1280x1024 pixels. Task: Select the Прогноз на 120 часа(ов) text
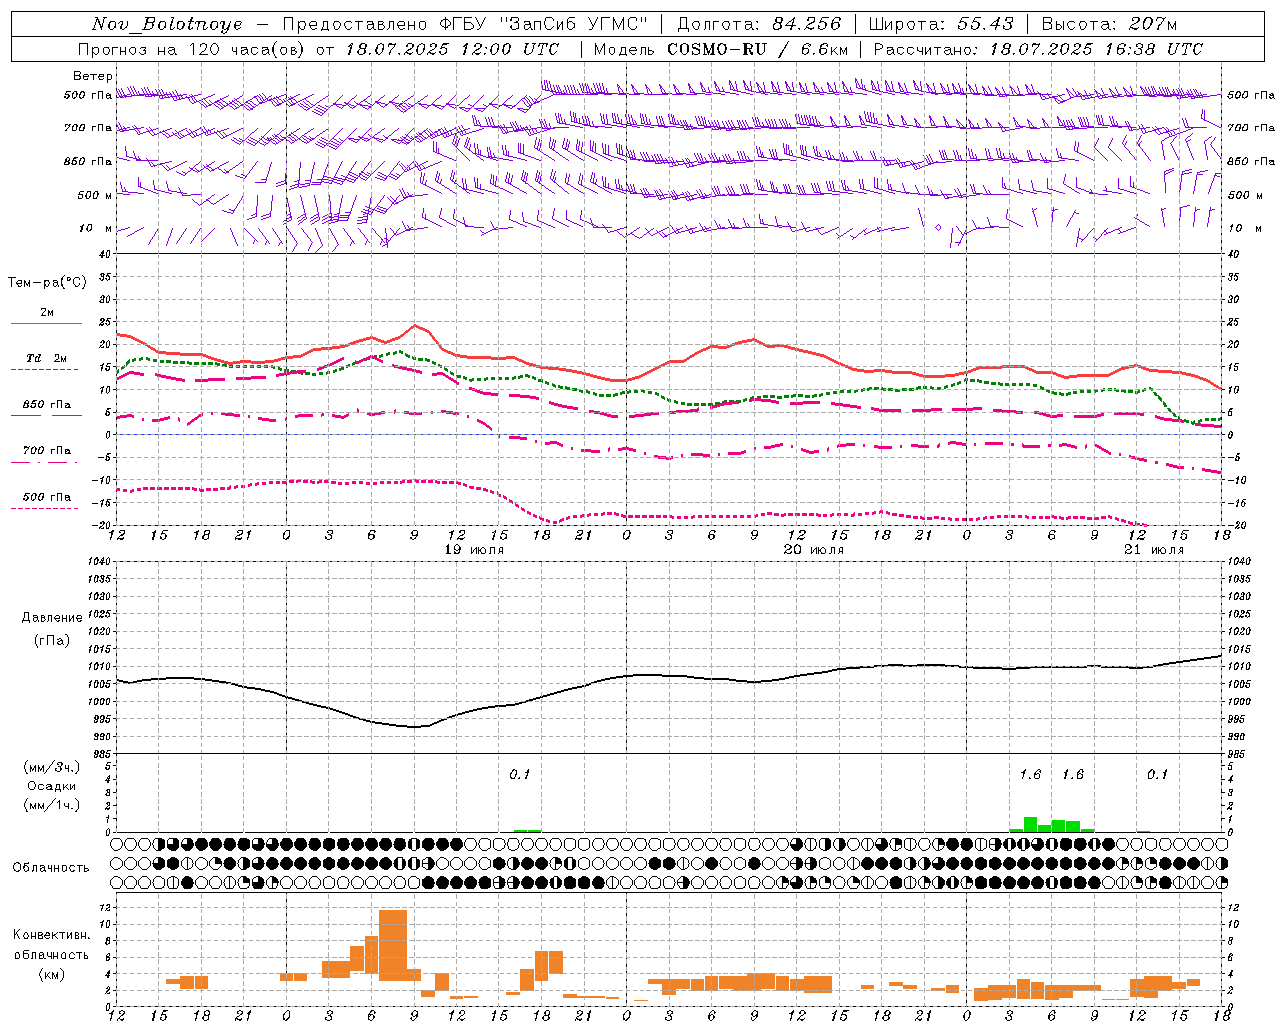pyautogui.click(x=193, y=49)
